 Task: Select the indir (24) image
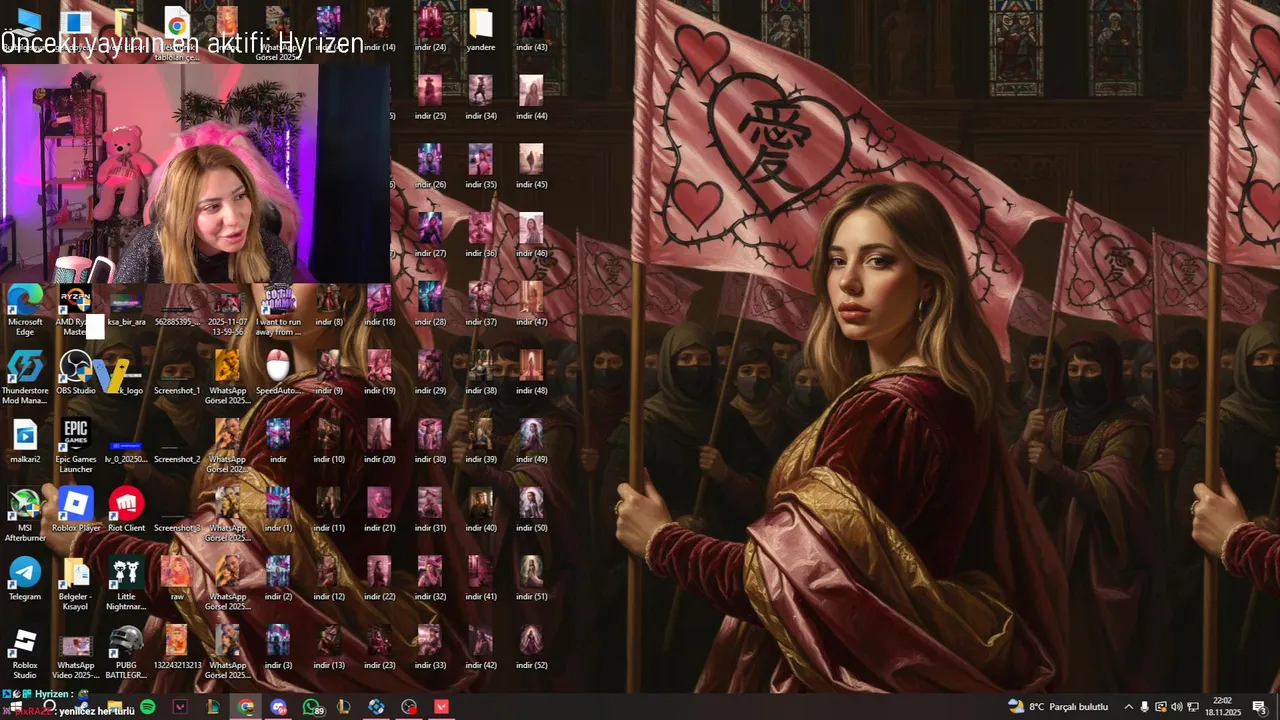[430, 29]
